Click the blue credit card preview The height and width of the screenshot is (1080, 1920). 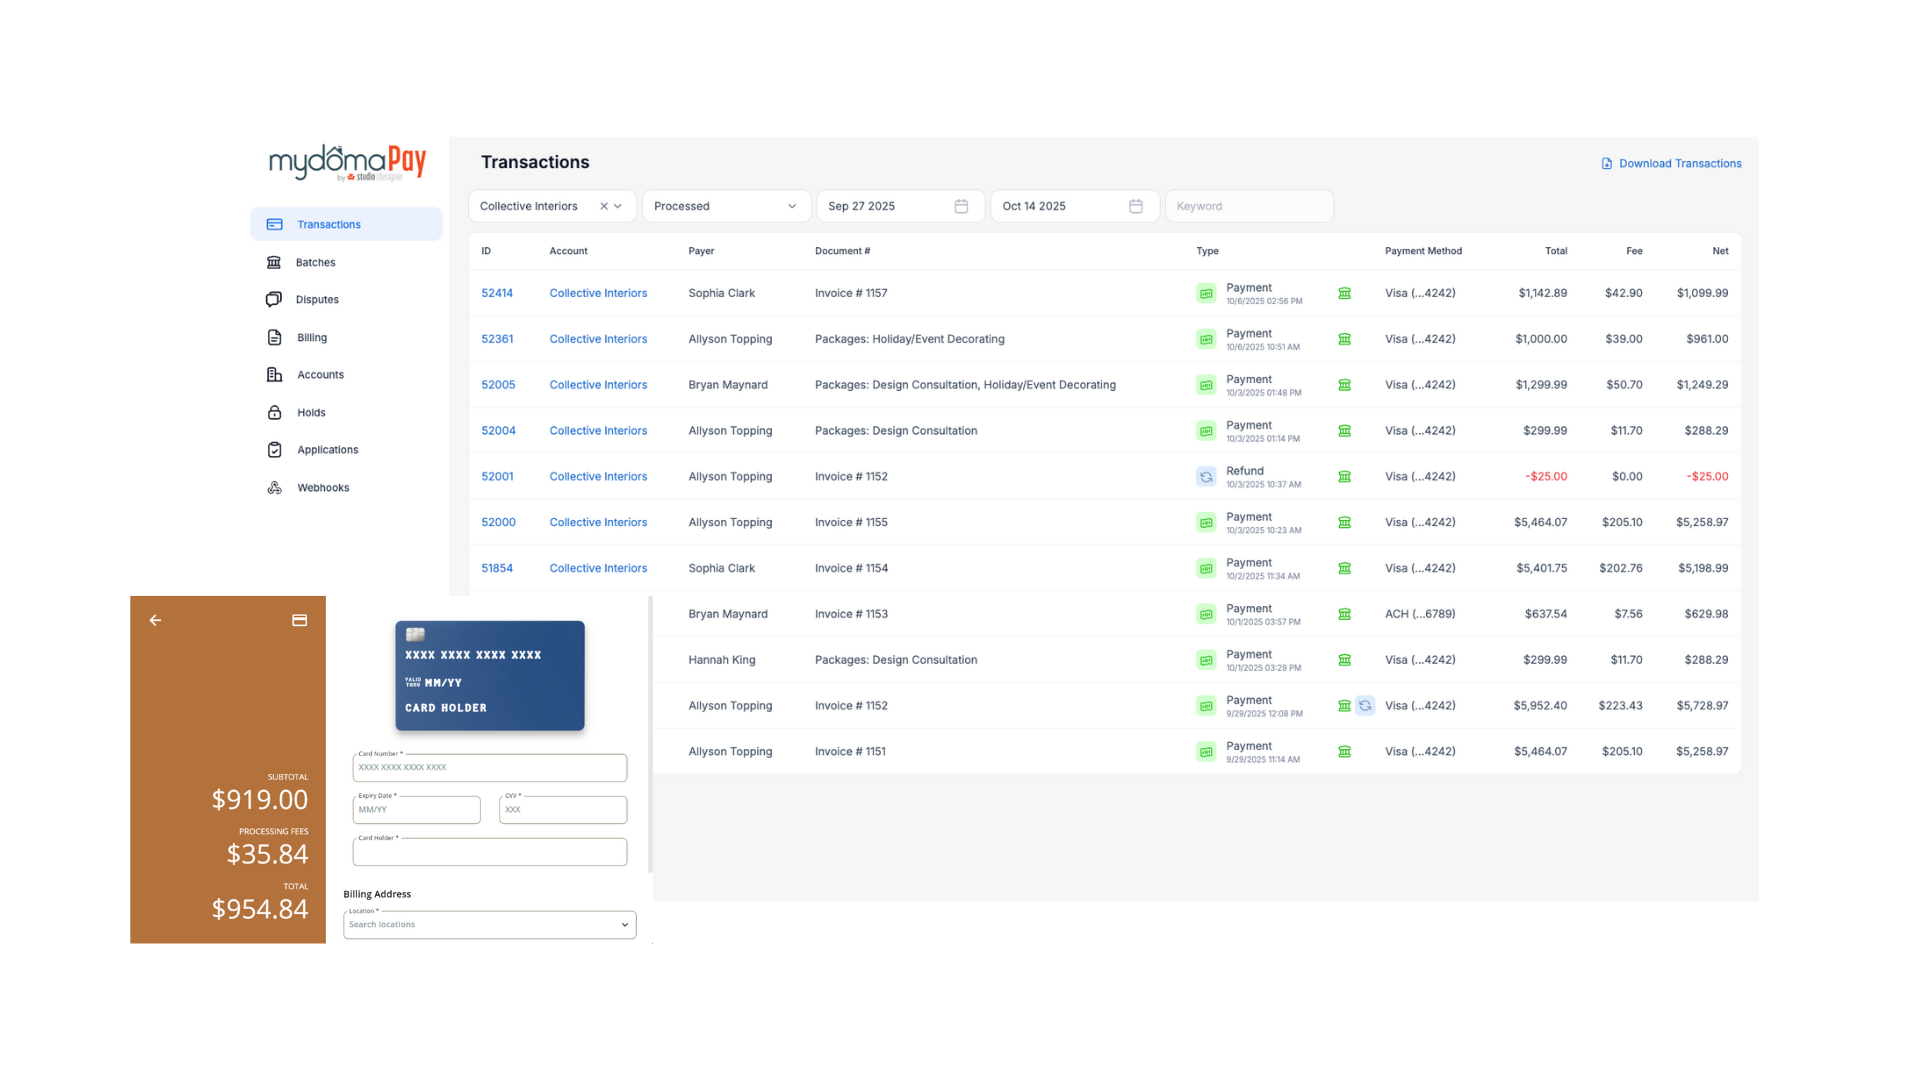pos(489,675)
